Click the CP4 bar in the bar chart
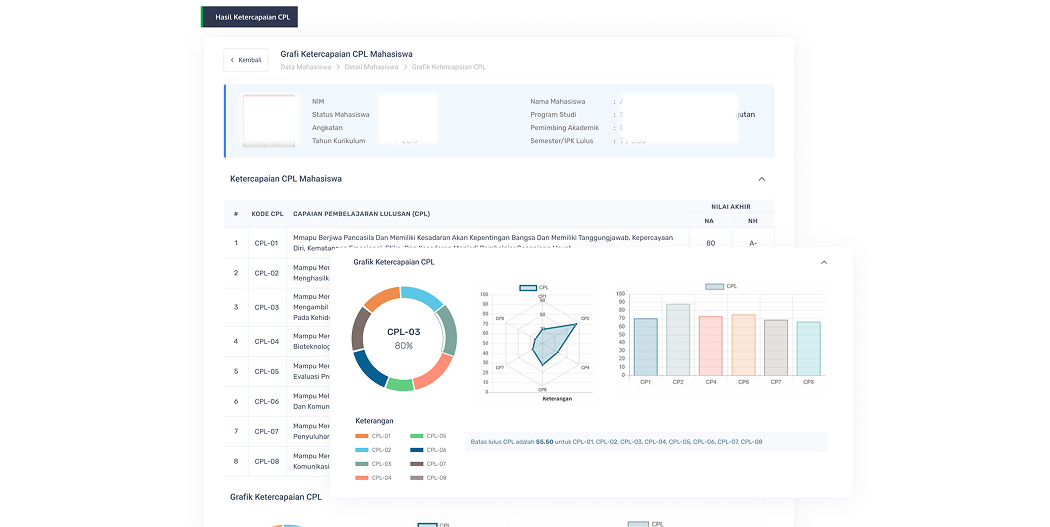This screenshot has height=527, width=1050. (710, 346)
